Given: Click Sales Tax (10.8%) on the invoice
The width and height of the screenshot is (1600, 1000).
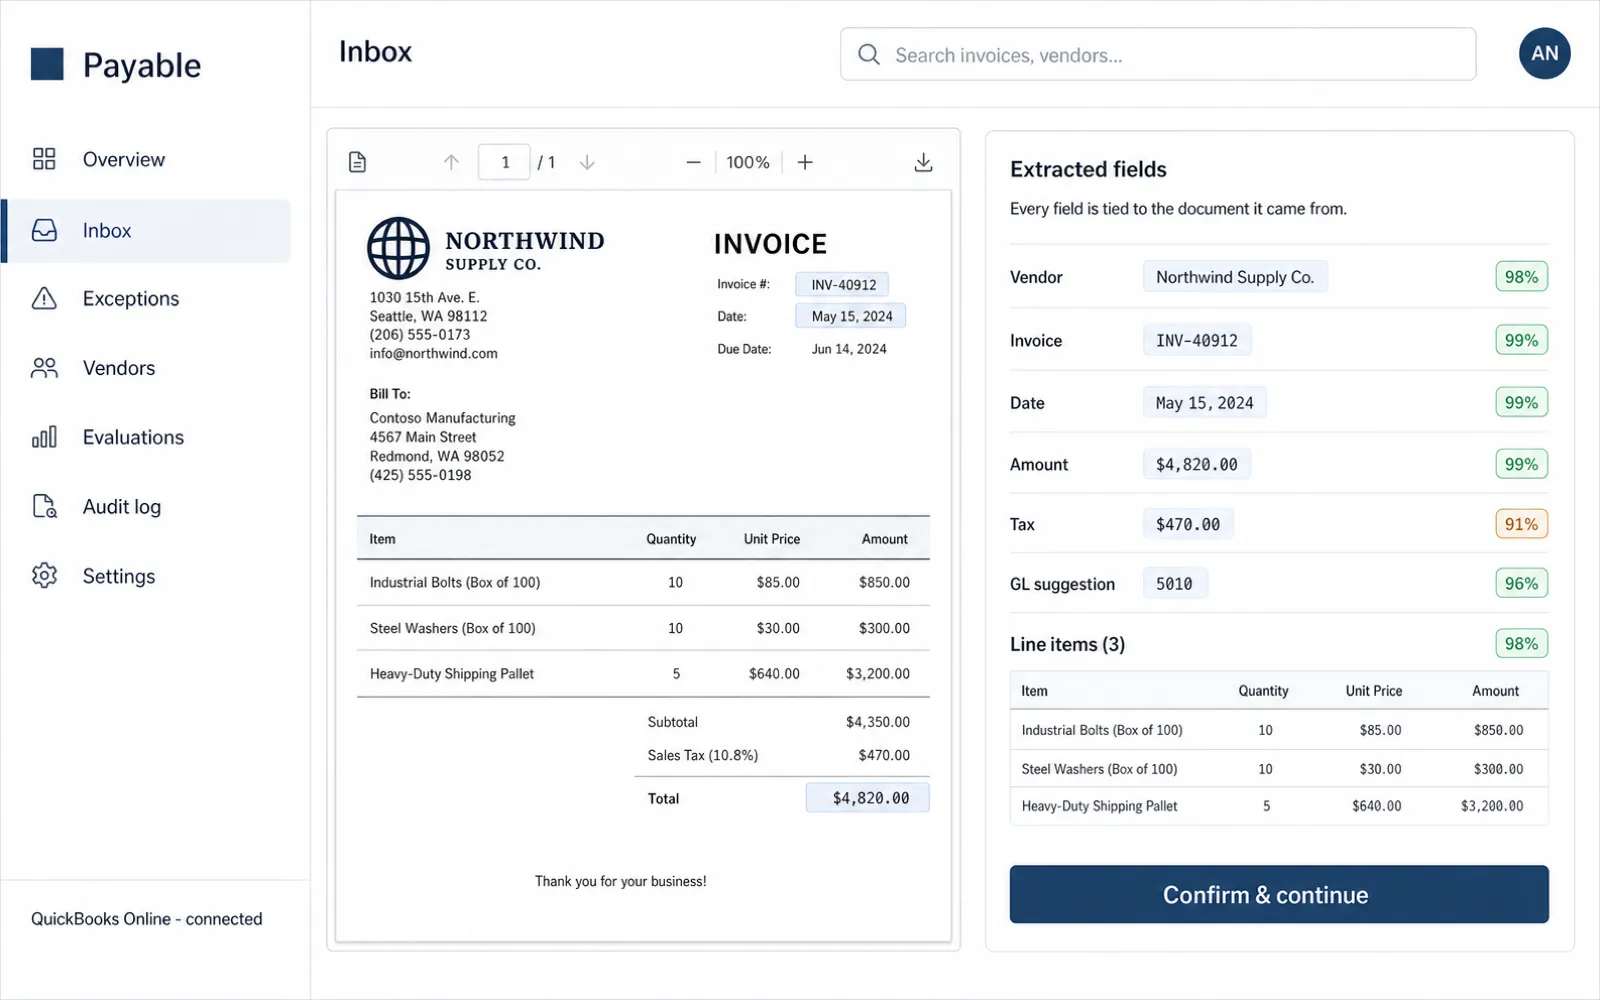Looking at the screenshot, I should (702, 755).
